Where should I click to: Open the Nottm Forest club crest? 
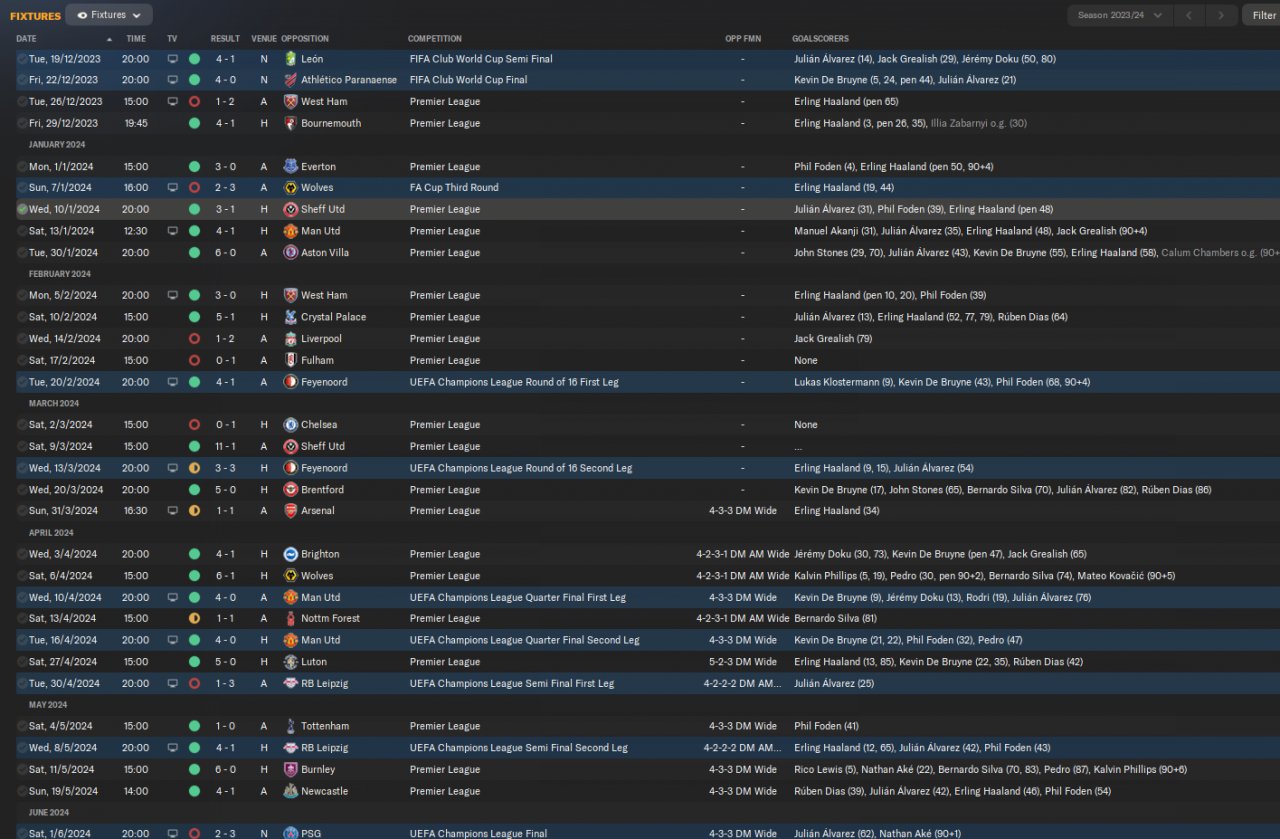coord(290,619)
